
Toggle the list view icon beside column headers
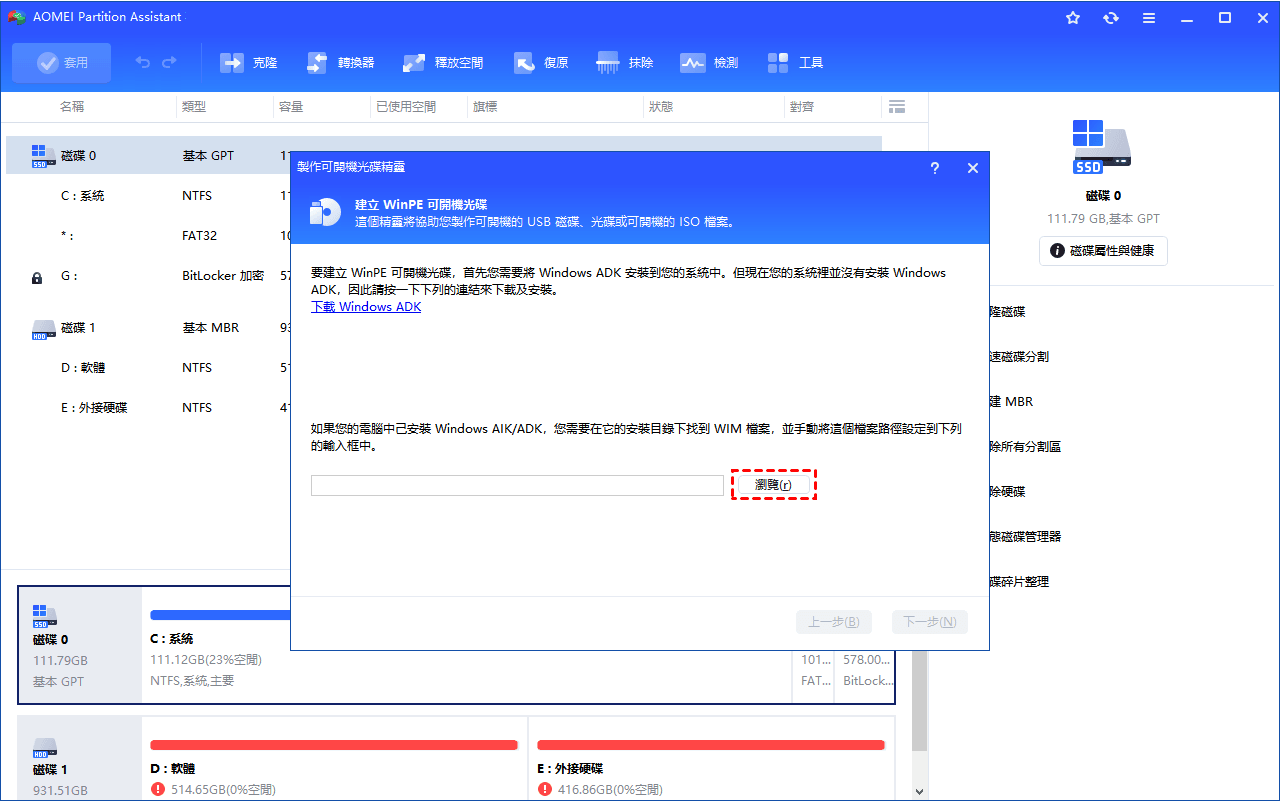coord(897,106)
